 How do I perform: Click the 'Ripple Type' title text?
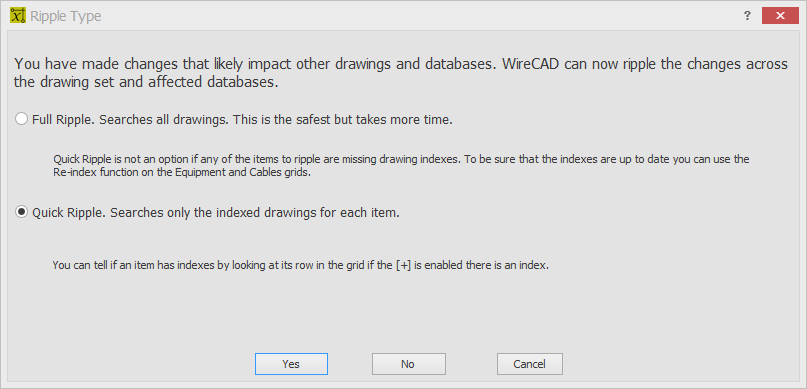65,16
